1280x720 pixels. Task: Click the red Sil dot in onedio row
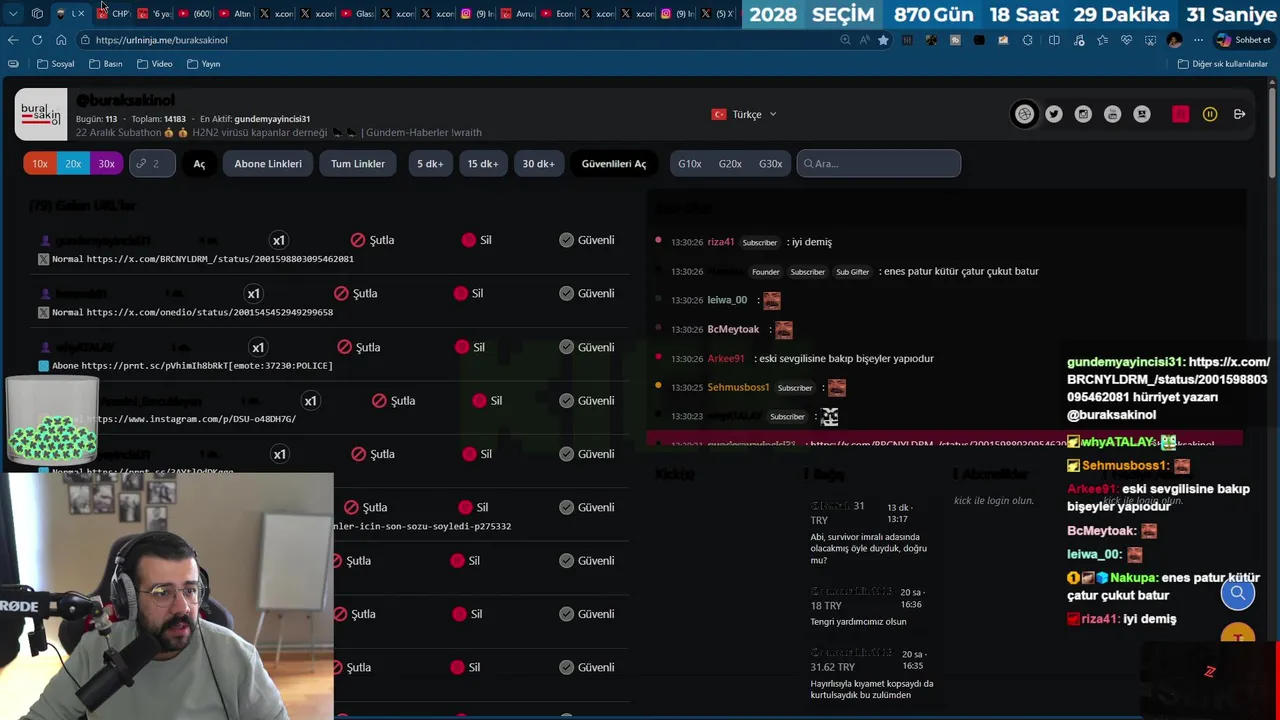(460, 293)
